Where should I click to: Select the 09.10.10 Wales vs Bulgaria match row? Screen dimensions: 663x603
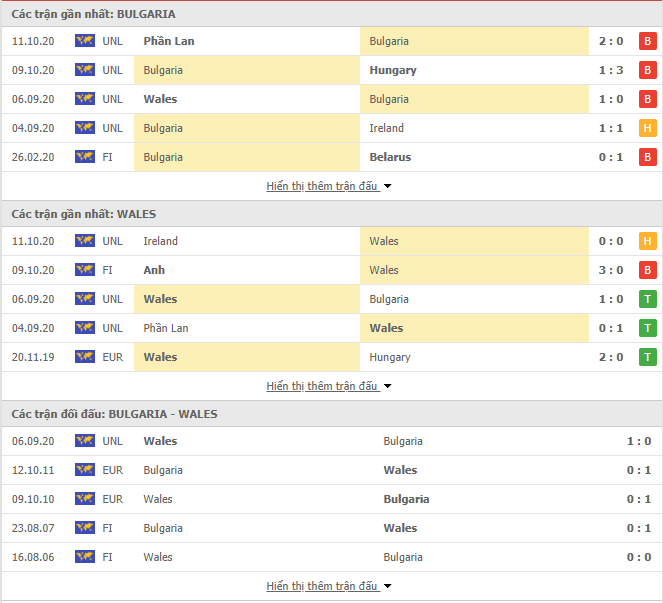tap(332, 499)
